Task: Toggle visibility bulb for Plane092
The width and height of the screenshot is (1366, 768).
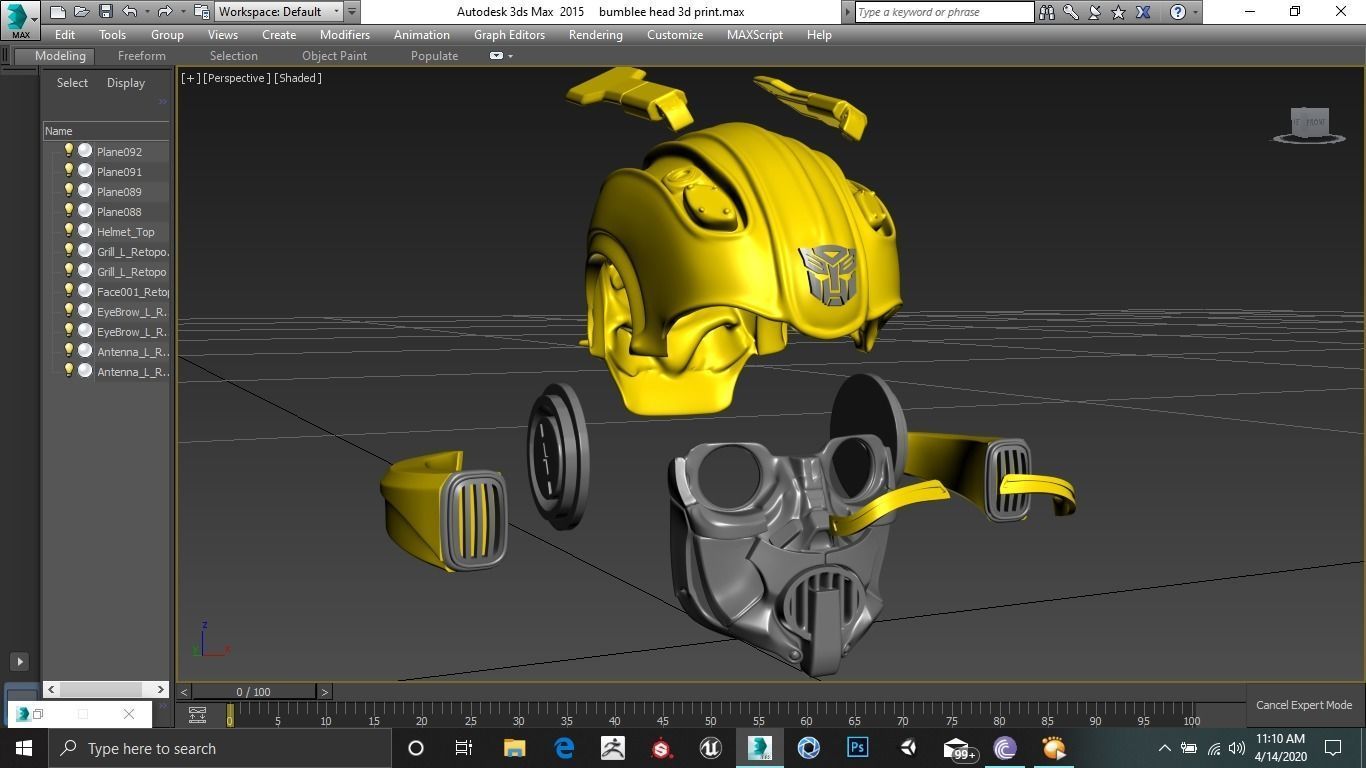Action: [x=68, y=151]
